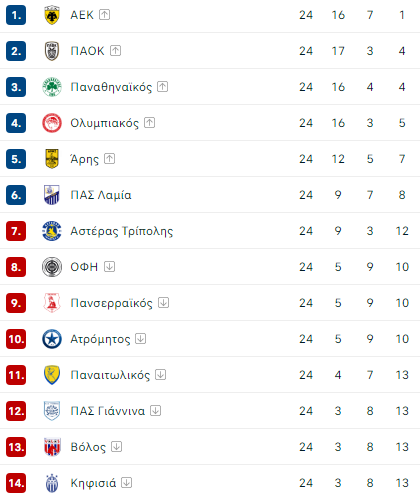Click the AEK club crest icon
This screenshot has width=420, height=499.
pyautogui.click(x=52, y=15)
